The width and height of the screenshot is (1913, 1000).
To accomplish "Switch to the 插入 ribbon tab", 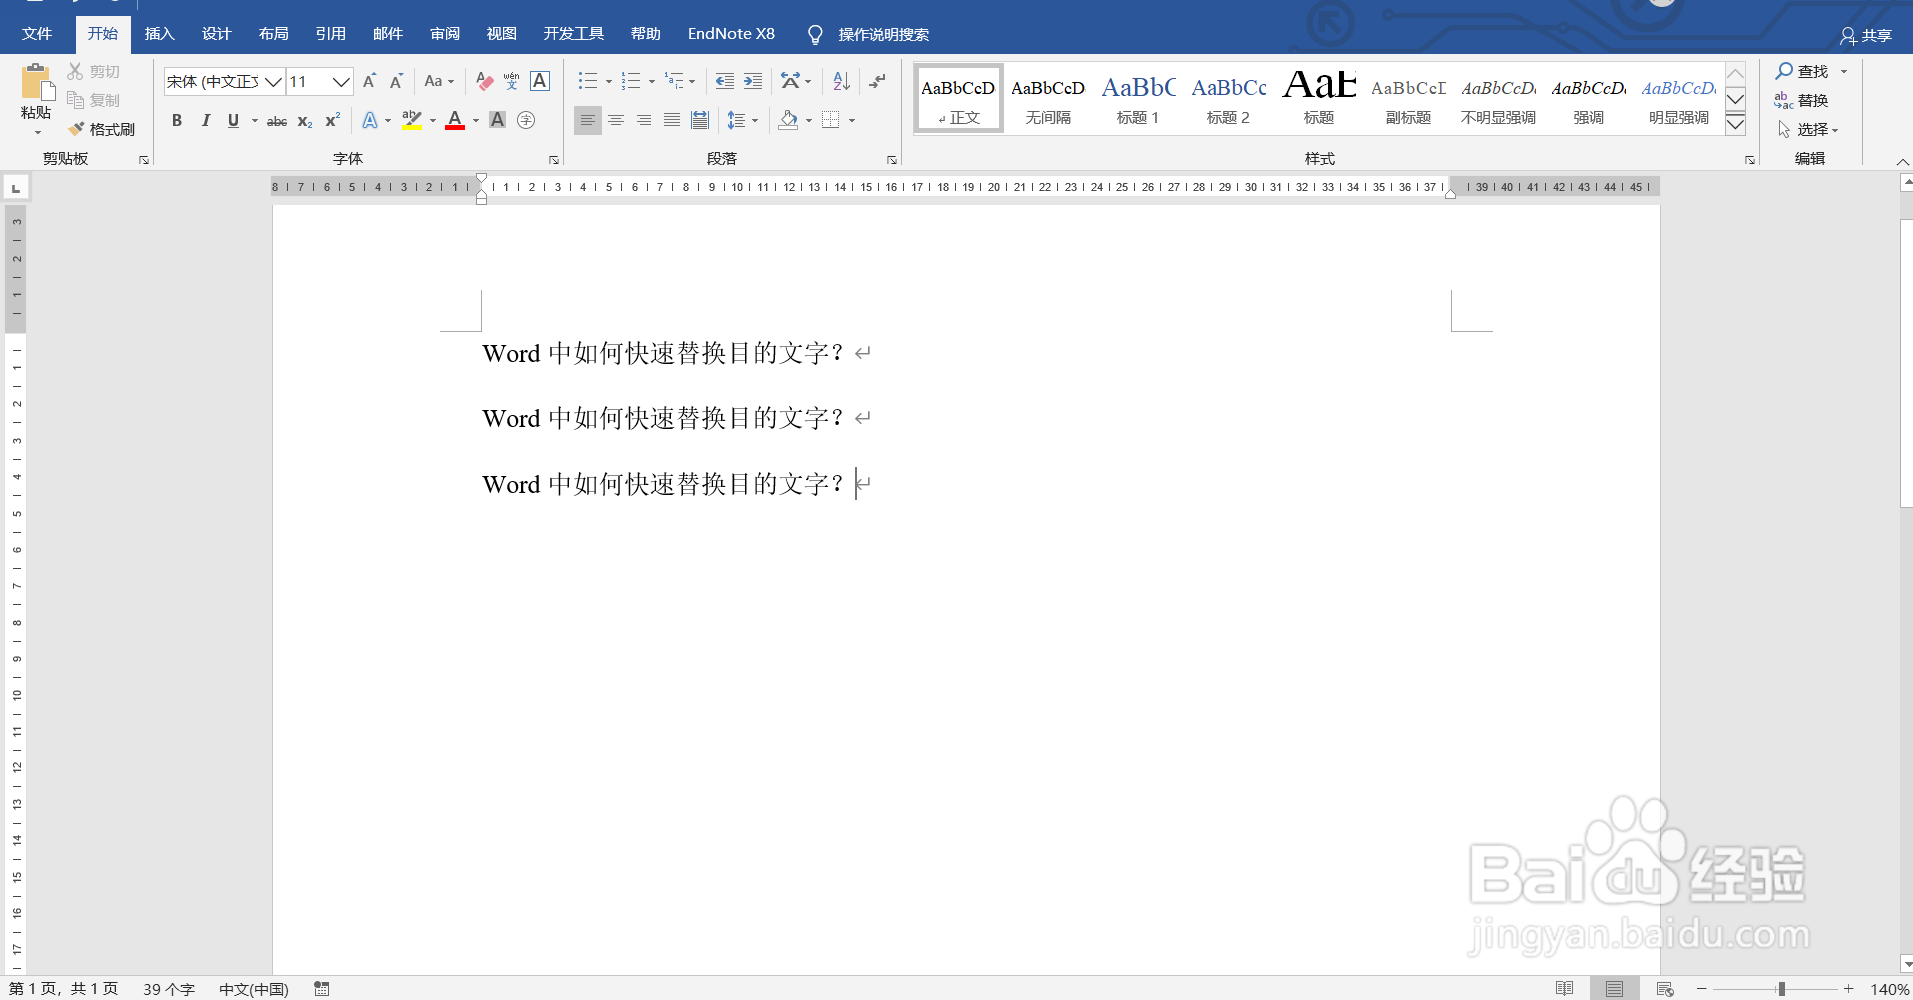I will click(159, 33).
